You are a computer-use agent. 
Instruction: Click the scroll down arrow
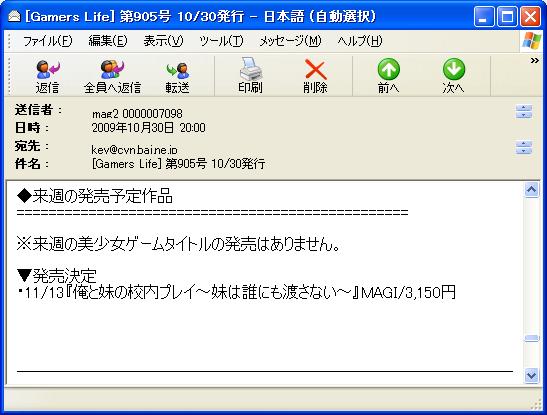[x=531, y=376]
